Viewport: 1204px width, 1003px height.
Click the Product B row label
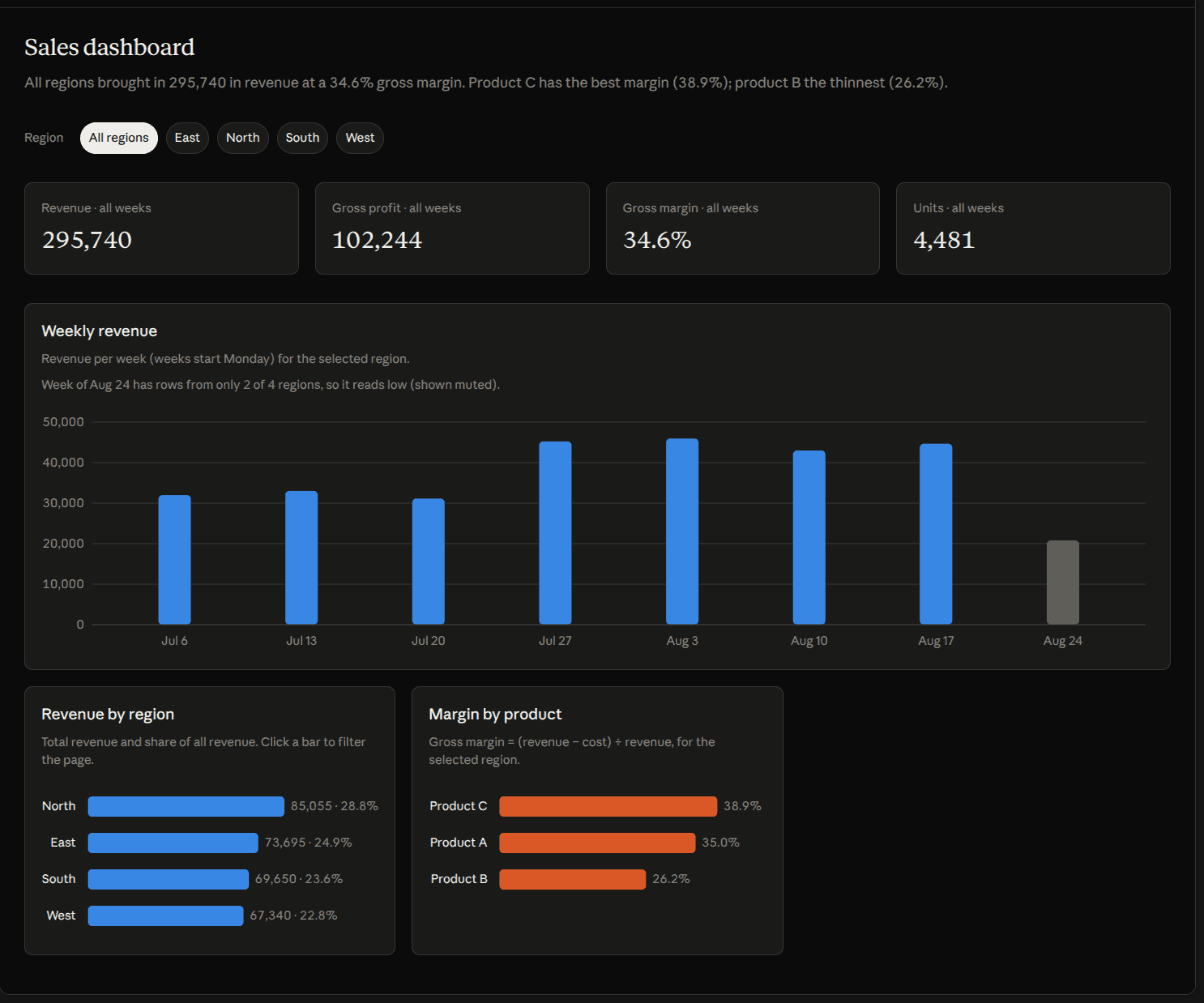pos(459,879)
